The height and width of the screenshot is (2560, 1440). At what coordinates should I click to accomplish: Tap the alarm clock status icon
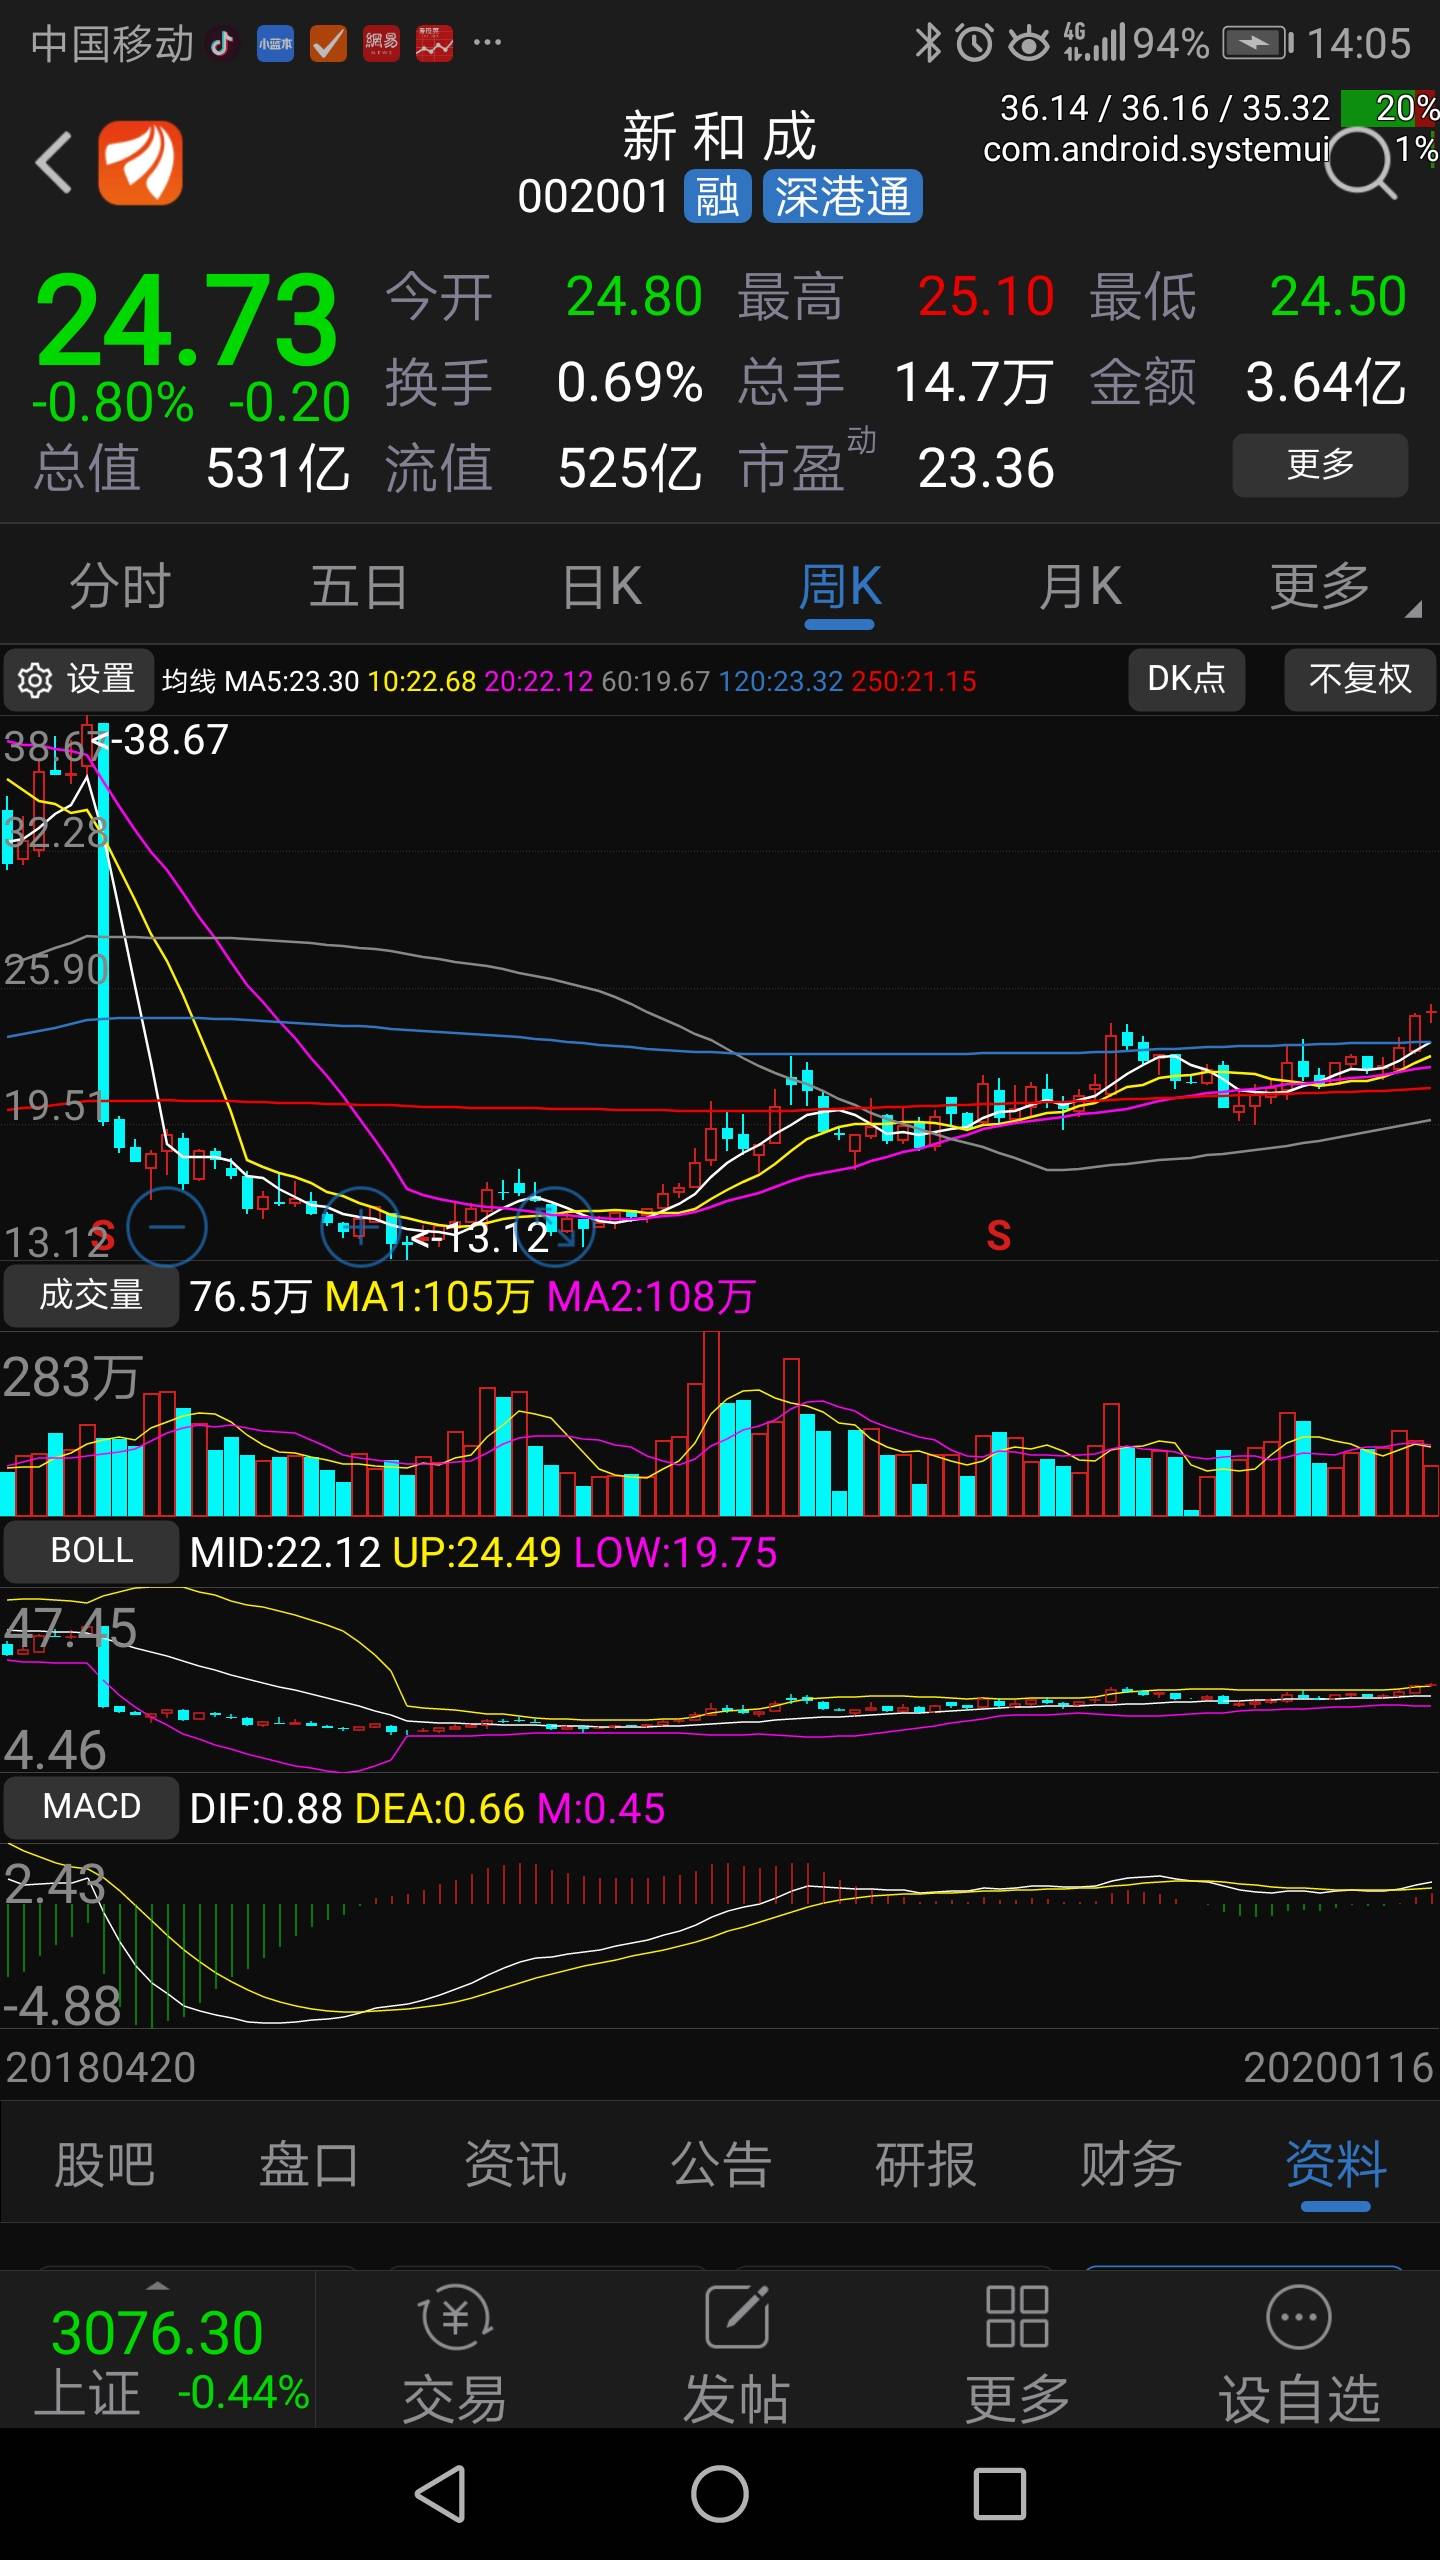[975, 43]
